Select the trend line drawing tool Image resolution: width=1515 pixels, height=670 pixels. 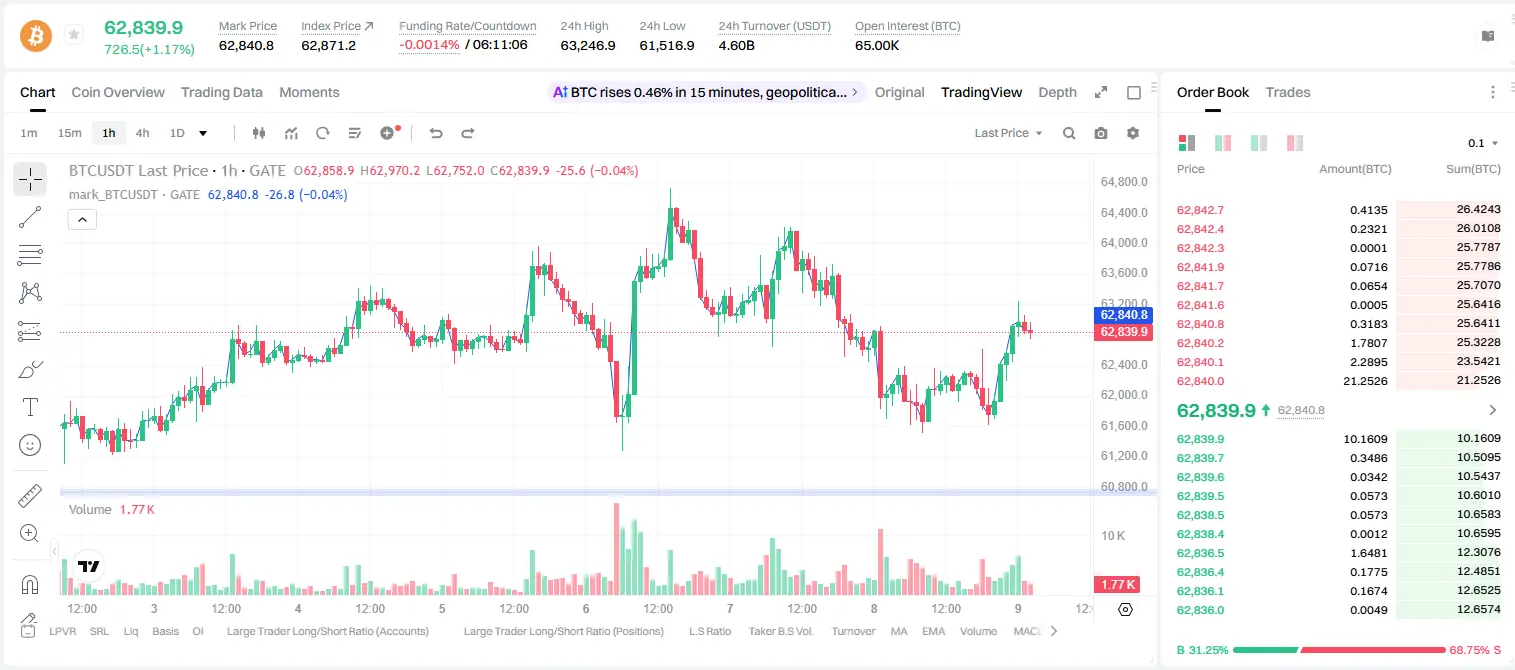point(30,217)
